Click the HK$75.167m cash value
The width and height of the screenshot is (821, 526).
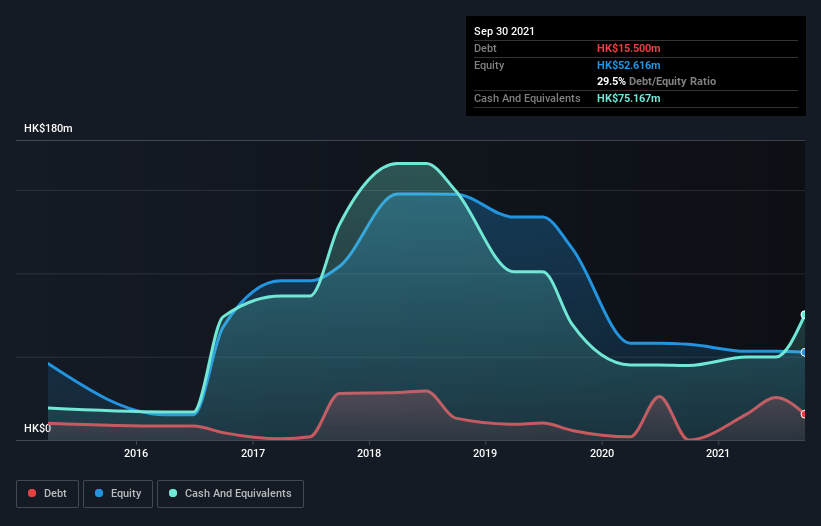(629, 98)
